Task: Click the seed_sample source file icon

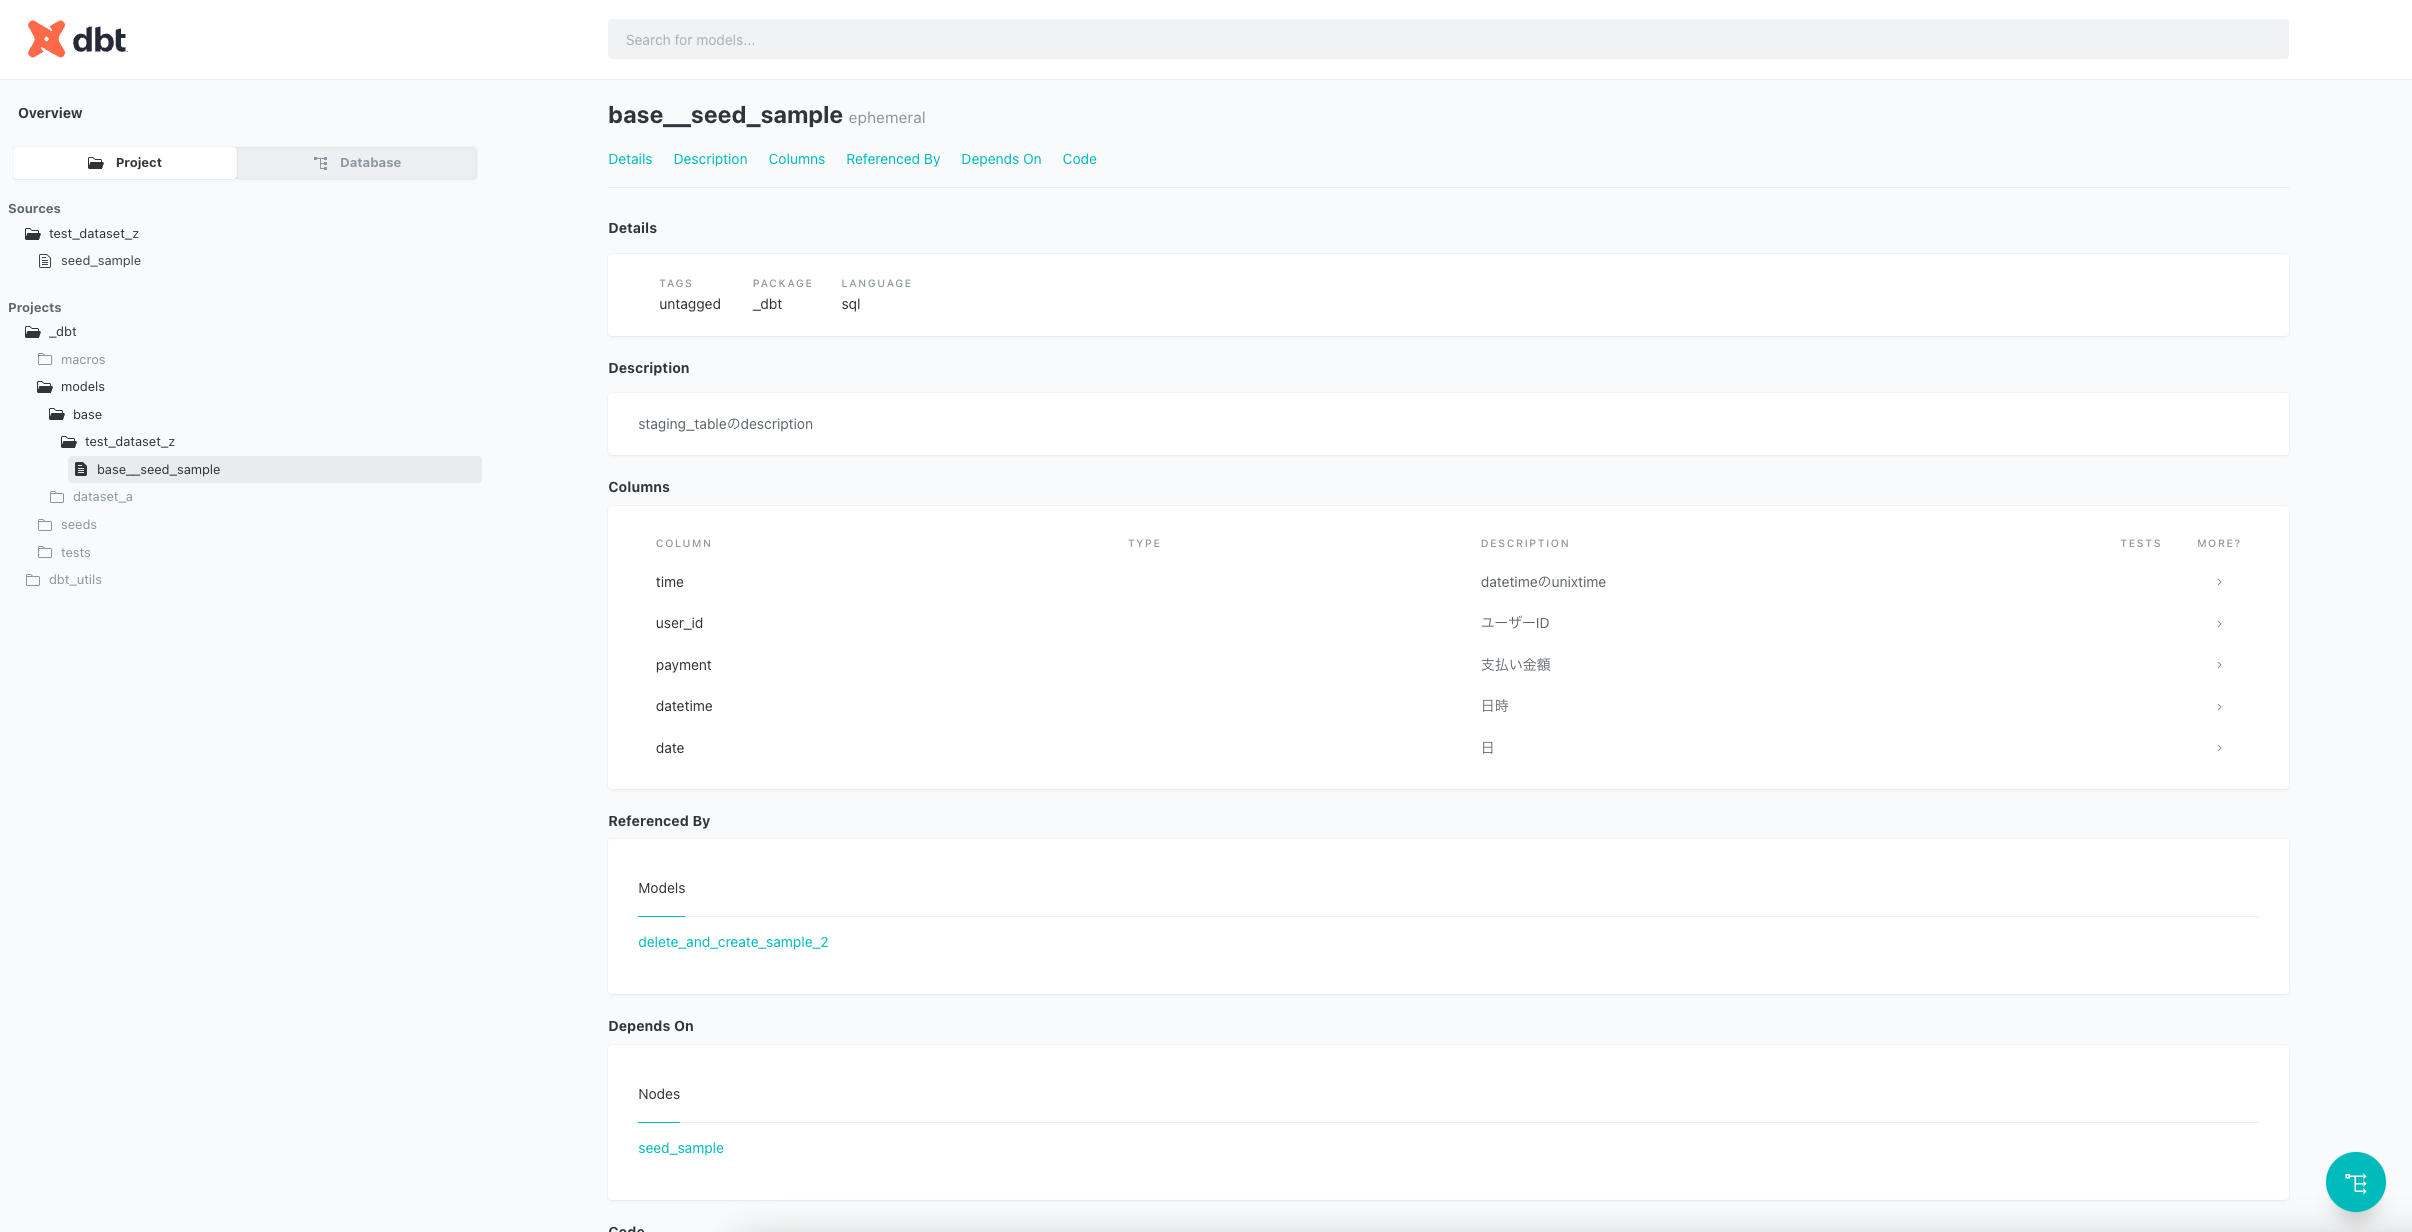Action: 45,260
